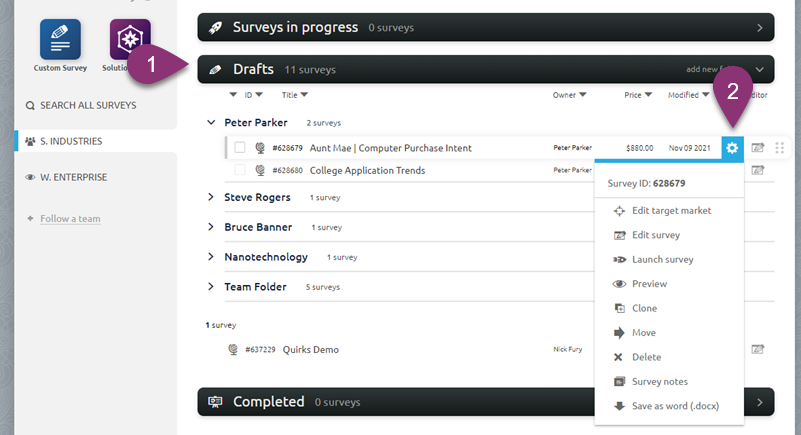Select Save as word (.docx) option
801x435 pixels.
675,406
